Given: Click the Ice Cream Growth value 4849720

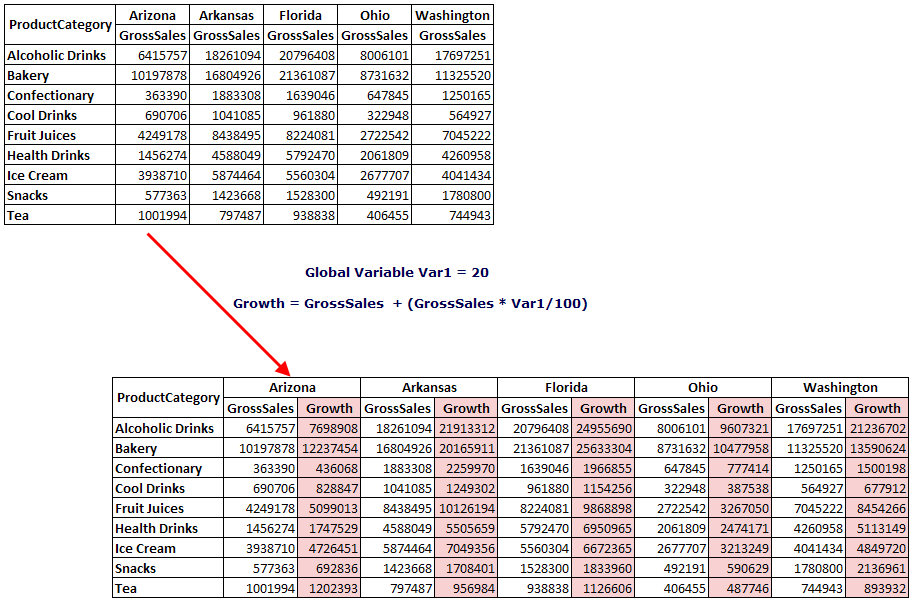Looking at the screenshot, I should point(877,548).
